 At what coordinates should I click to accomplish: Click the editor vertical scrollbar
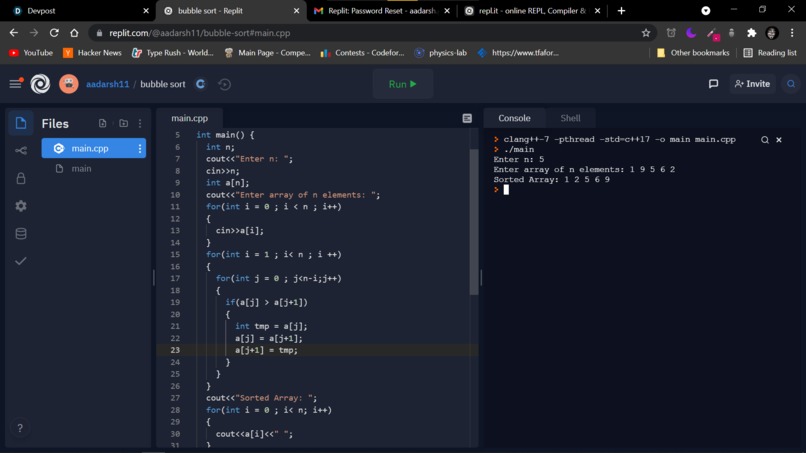point(473,221)
